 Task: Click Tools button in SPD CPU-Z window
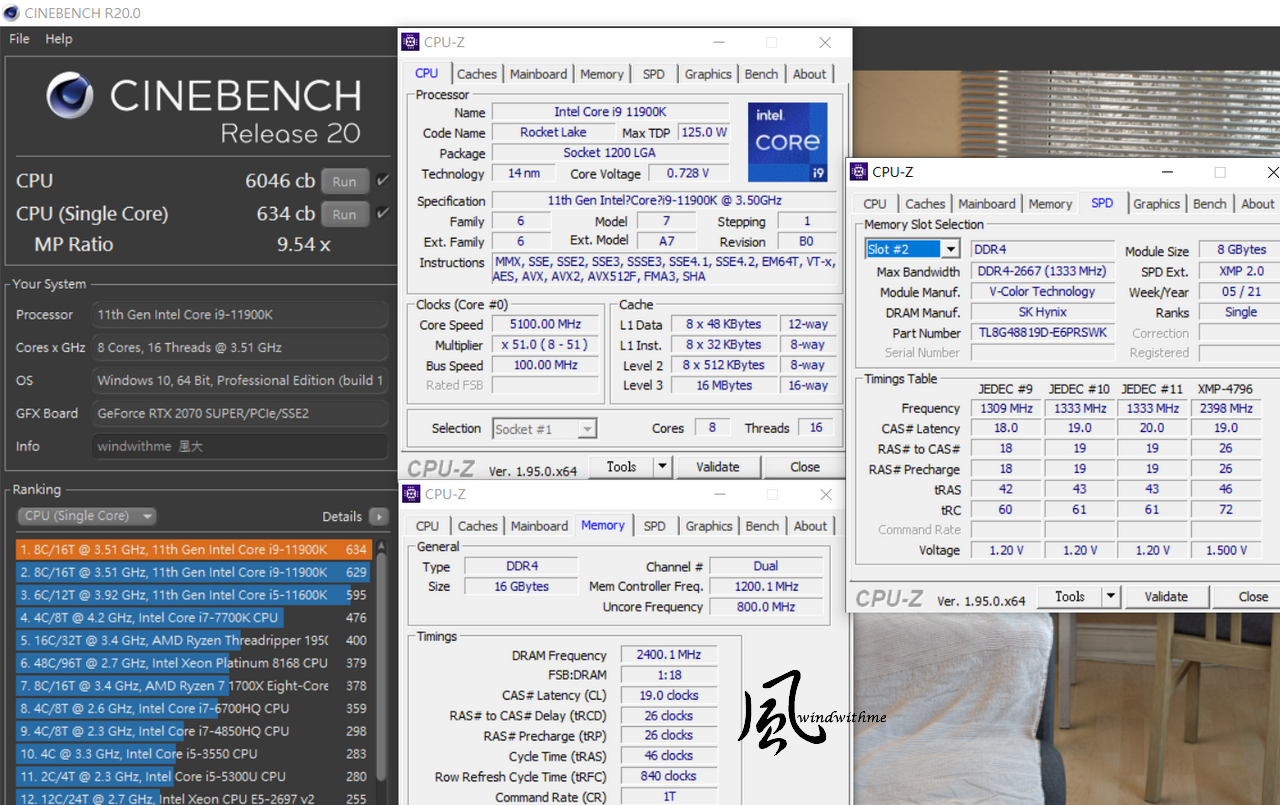(1070, 597)
